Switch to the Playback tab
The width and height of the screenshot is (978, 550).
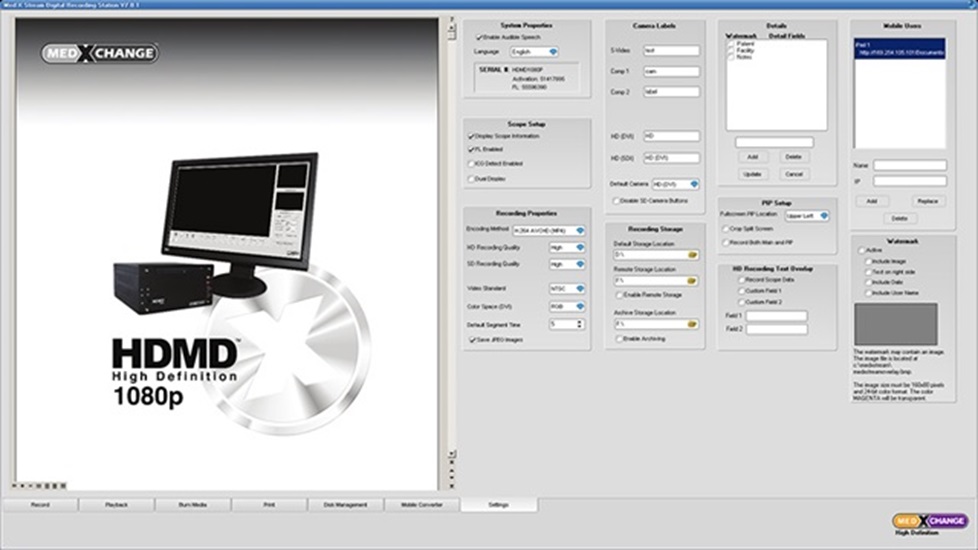pos(117,504)
